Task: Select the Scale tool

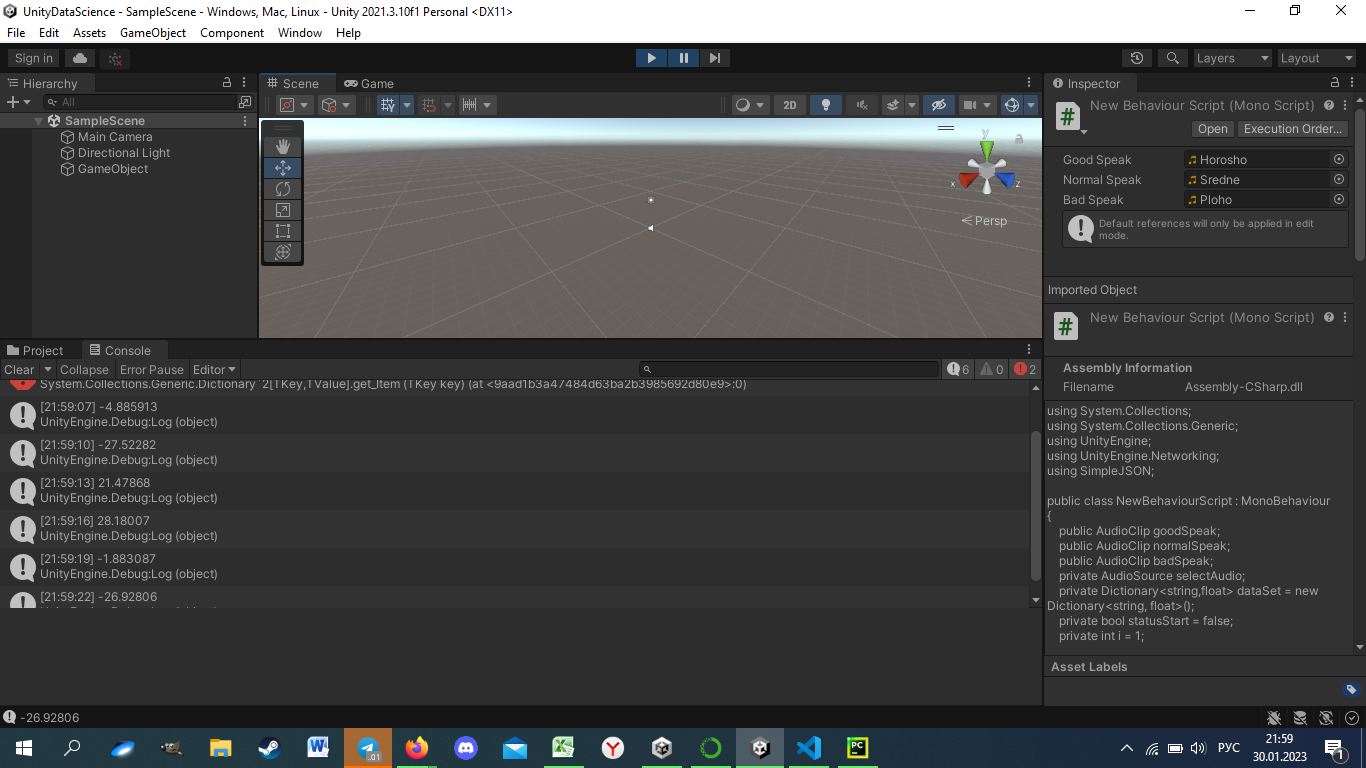Action: 282,209
